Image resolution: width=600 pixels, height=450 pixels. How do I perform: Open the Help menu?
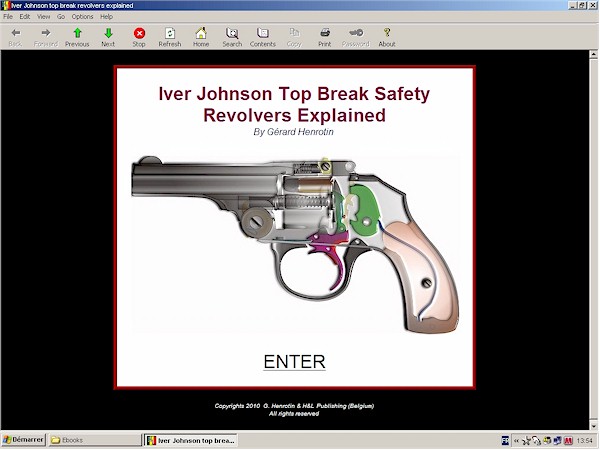click(106, 17)
